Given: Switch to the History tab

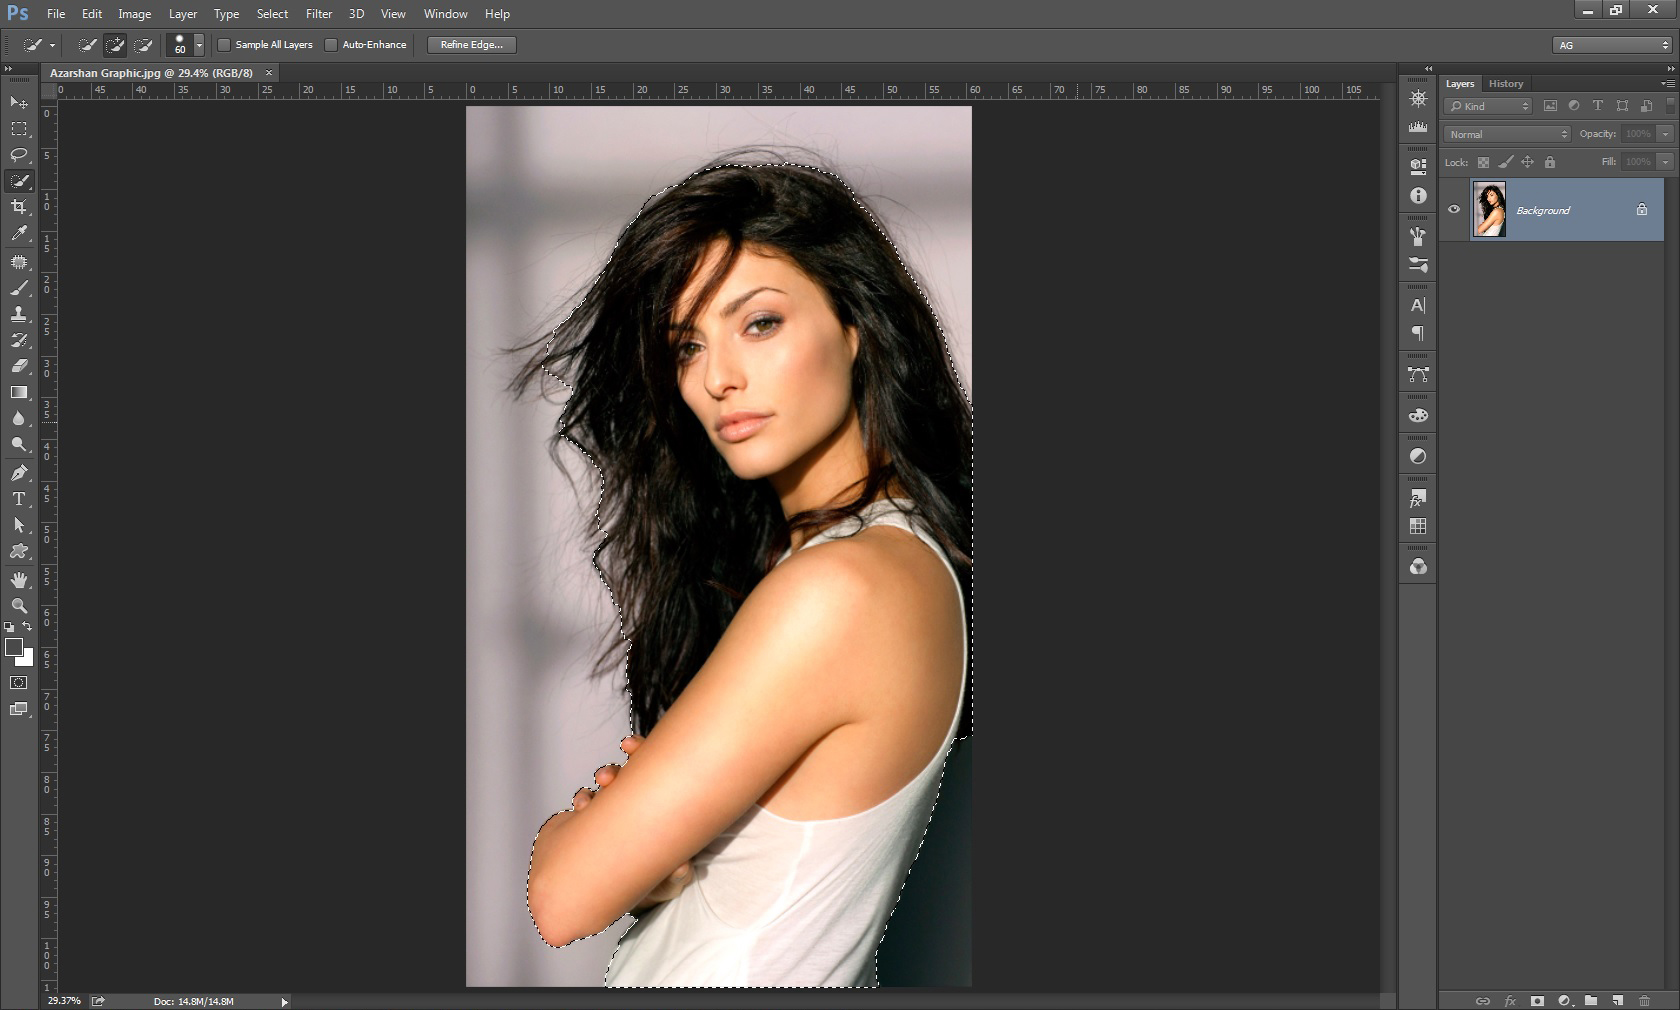Looking at the screenshot, I should [1505, 84].
